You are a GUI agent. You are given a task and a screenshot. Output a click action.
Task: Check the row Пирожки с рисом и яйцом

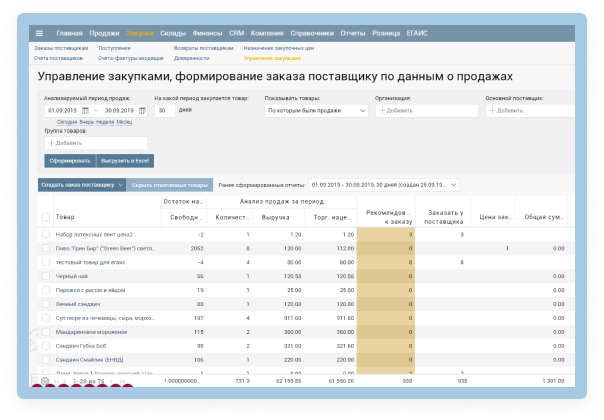(x=46, y=290)
